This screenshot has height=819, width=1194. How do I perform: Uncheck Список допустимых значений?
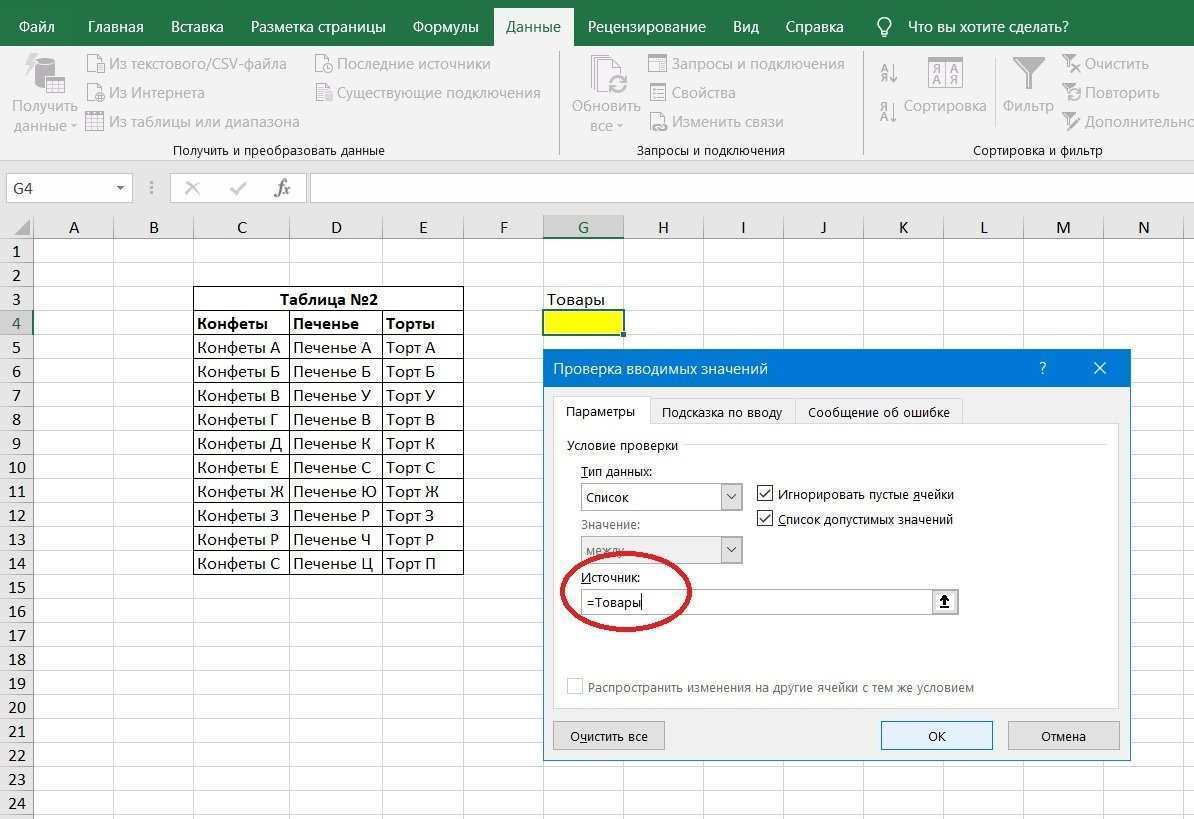pyautogui.click(x=765, y=519)
